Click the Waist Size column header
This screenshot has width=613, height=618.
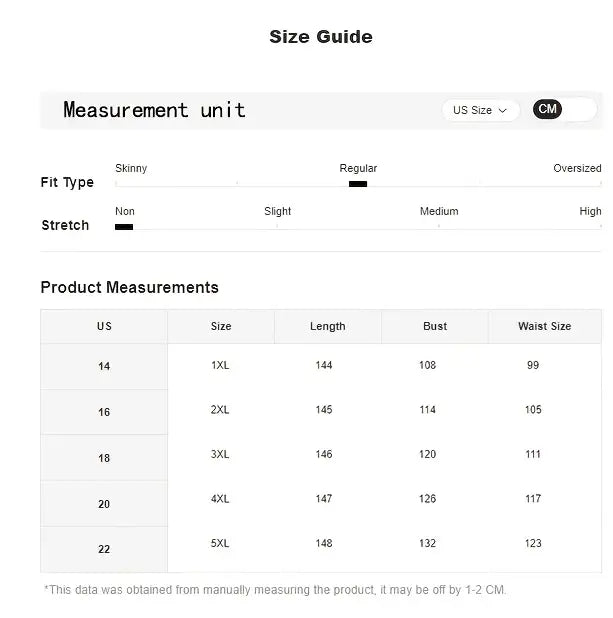click(544, 326)
